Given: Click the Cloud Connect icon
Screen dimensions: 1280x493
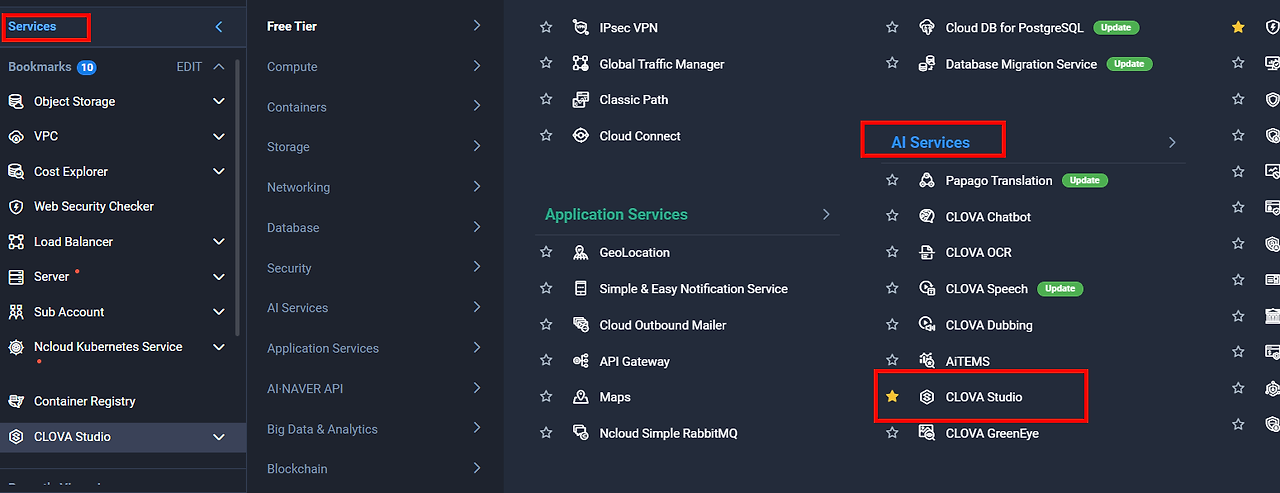Looking at the screenshot, I should click(x=581, y=135).
